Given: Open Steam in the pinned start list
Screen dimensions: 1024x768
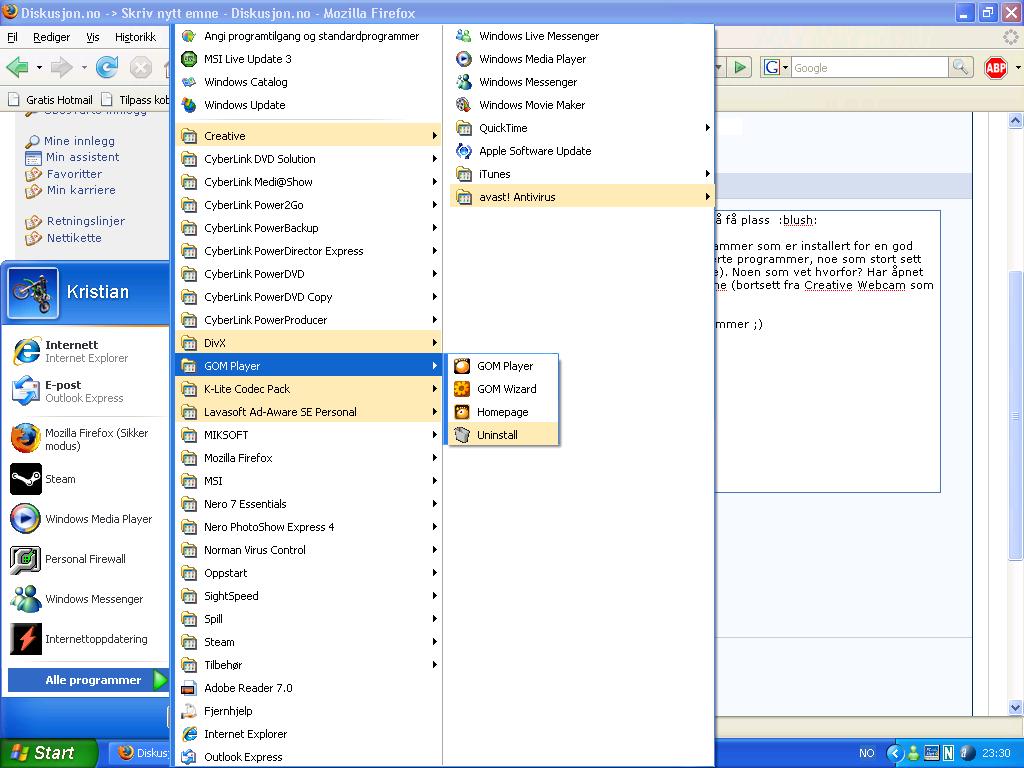Looking at the screenshot, I should (x=88, y=479).
